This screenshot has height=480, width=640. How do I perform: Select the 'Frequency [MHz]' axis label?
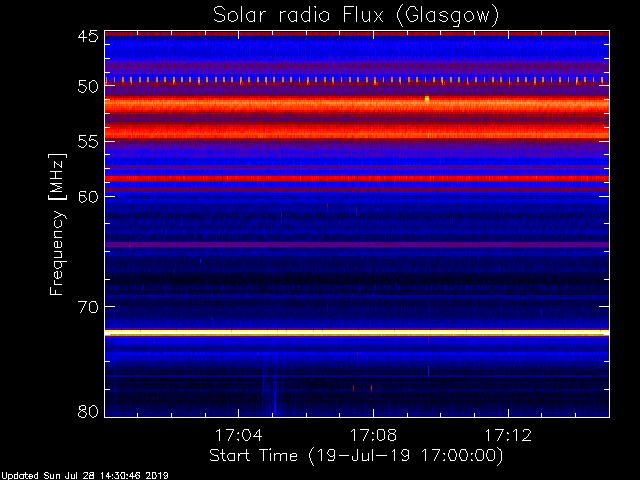click(57, 224)
